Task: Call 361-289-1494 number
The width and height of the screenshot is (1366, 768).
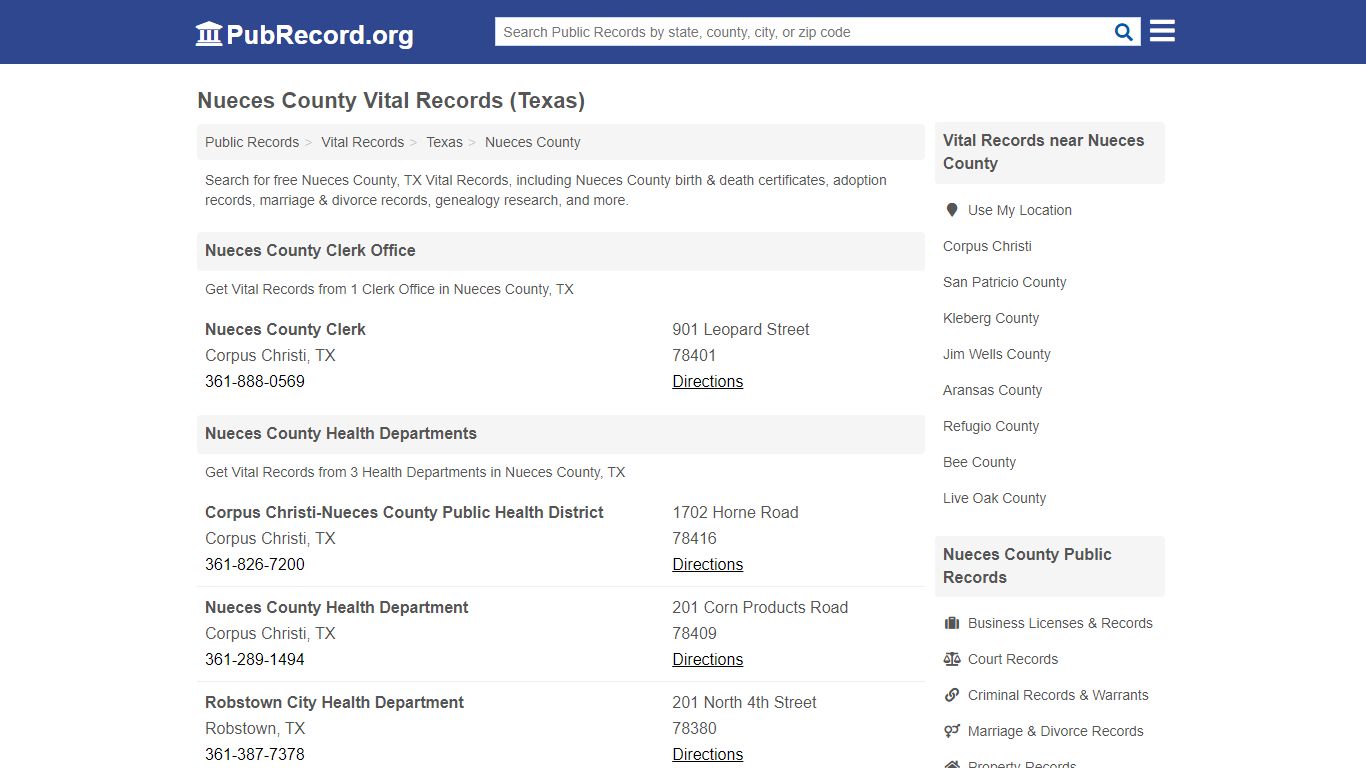Action: click(x=255, y=659)
